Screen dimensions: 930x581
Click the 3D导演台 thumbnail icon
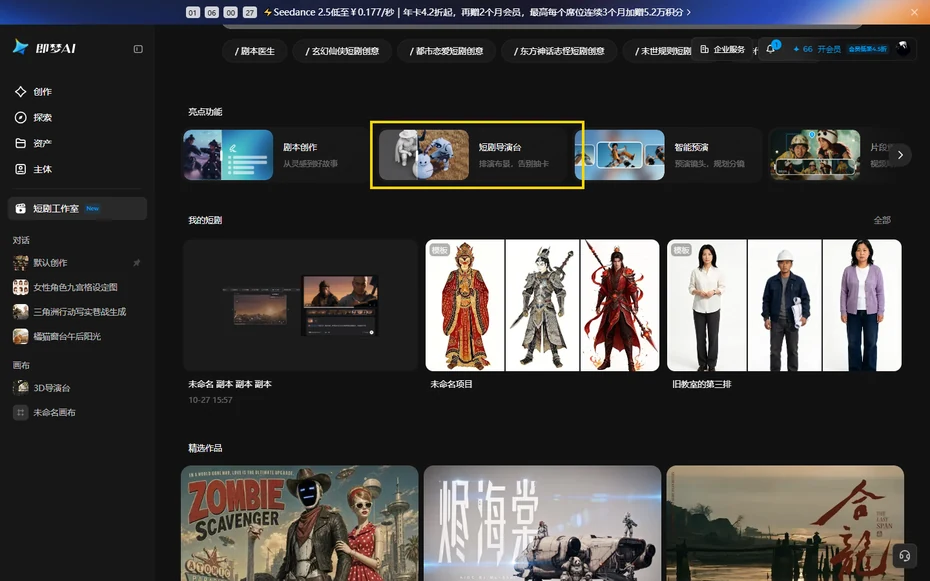(21, 388)
